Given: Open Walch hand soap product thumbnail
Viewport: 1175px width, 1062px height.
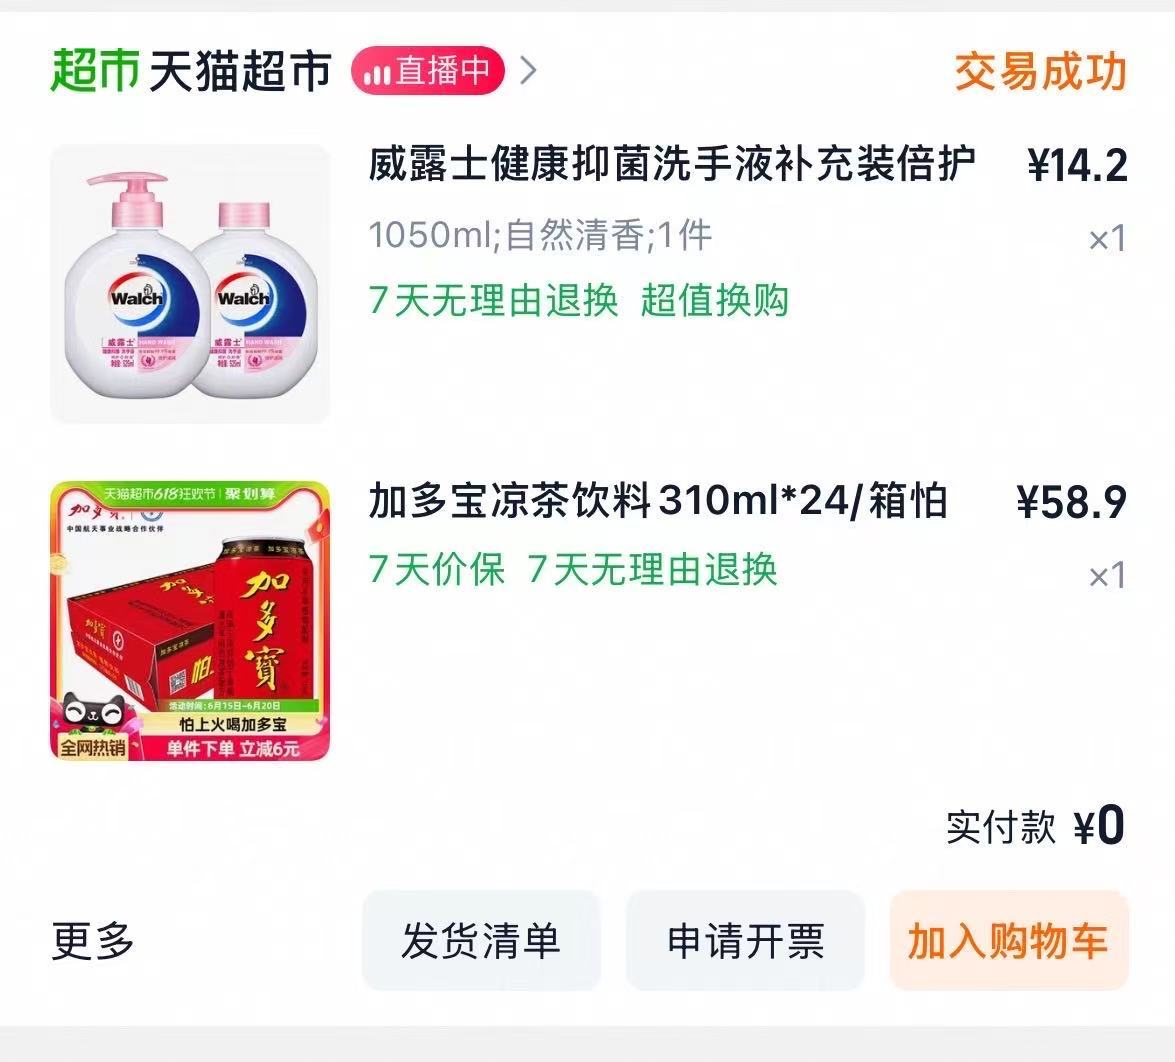Looking at the screenshot, I should [190, 283].
